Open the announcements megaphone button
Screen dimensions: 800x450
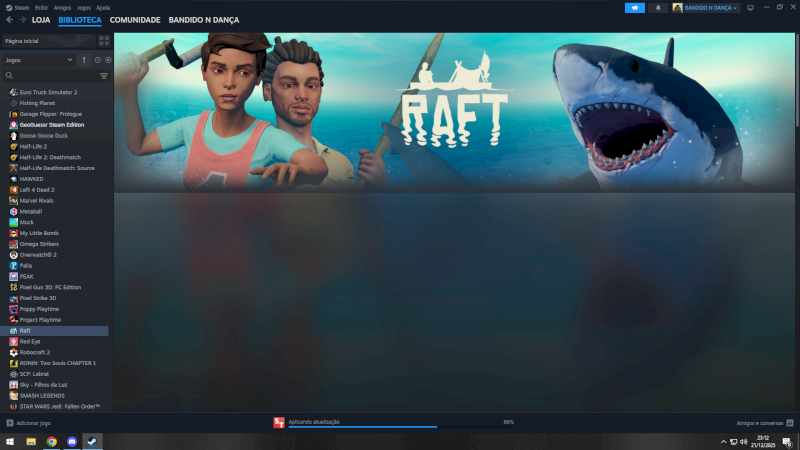click(x=635, y=8)
